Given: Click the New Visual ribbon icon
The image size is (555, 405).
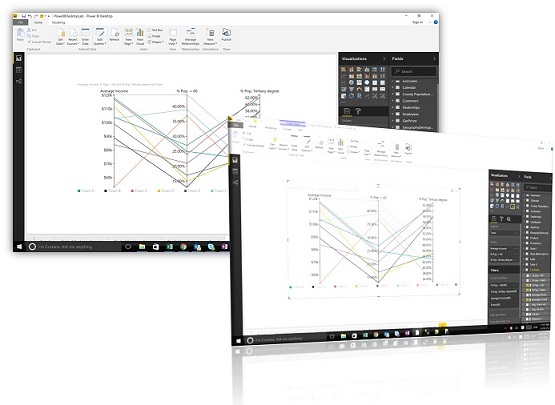Looking at the screenshot, I should (140, 37).
